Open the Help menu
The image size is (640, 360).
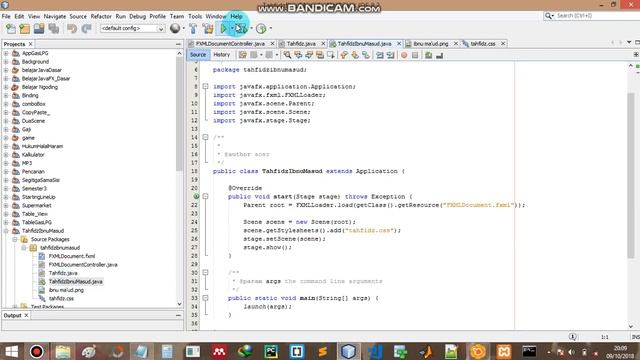(236, 16)
